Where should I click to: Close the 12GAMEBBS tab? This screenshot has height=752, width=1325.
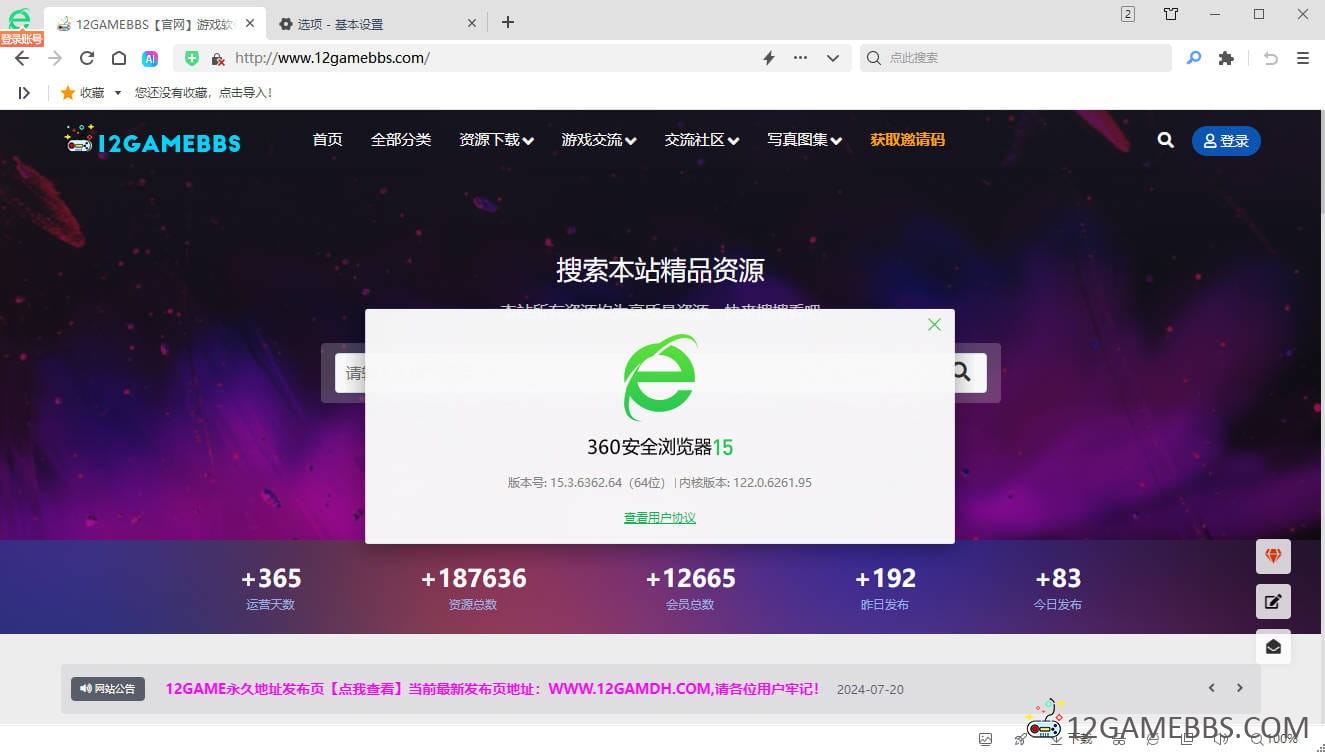[250, 23]
